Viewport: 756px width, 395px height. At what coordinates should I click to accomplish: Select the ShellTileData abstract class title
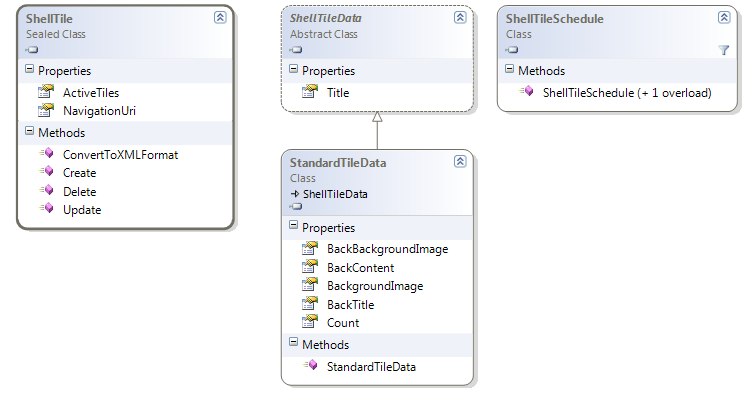point(325,18)
